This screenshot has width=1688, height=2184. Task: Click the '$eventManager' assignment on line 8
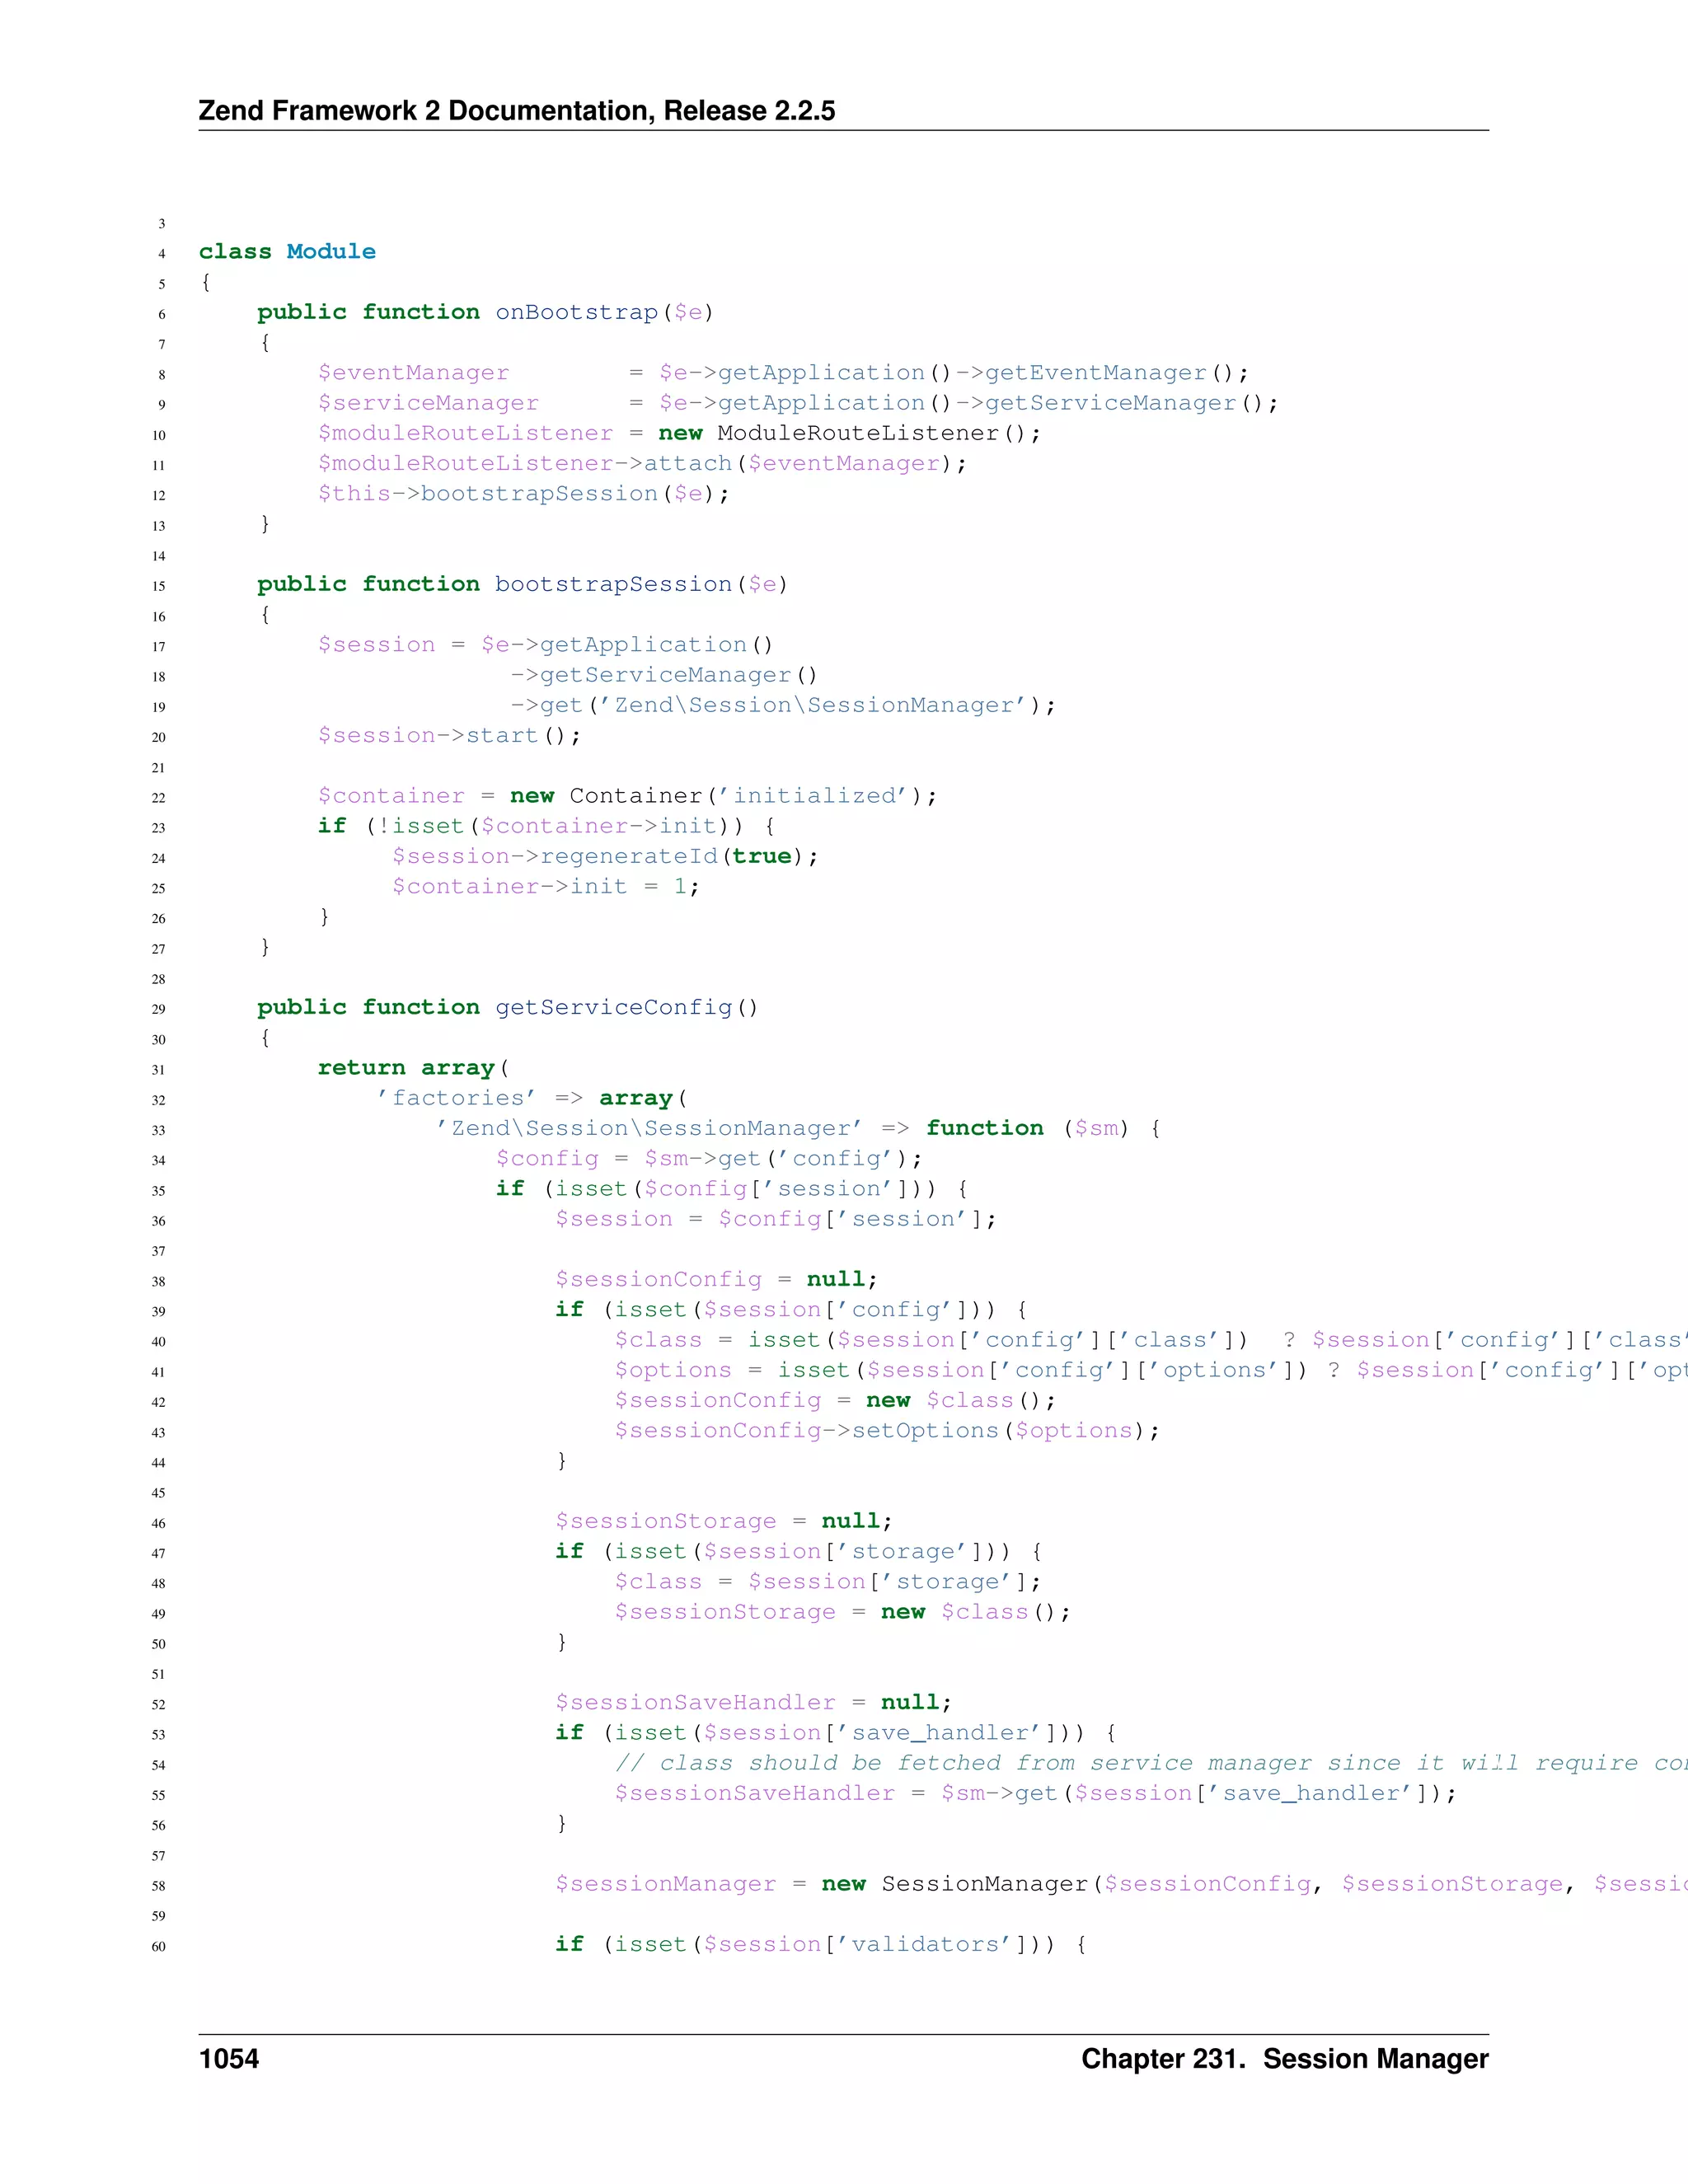[x=783, y=373]
